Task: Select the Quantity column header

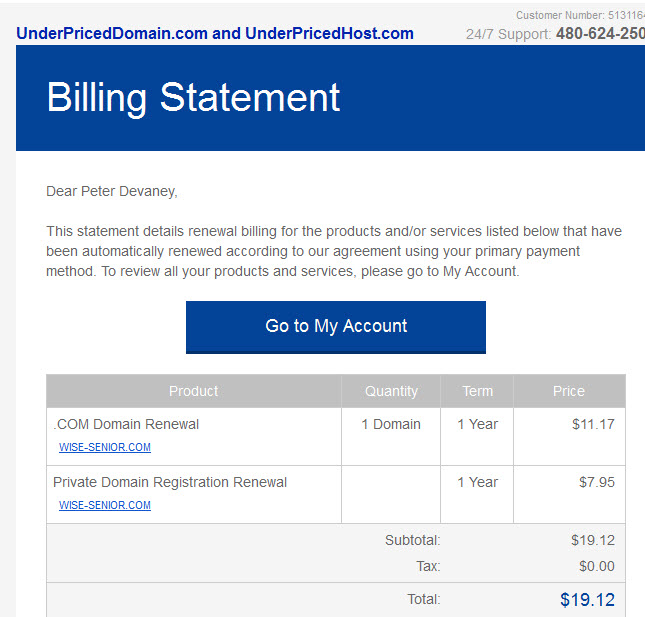Action: [391, 391]
